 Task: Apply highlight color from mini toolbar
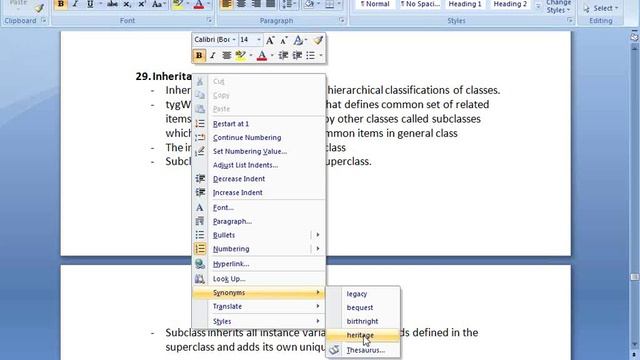click(x=241, y=56)
